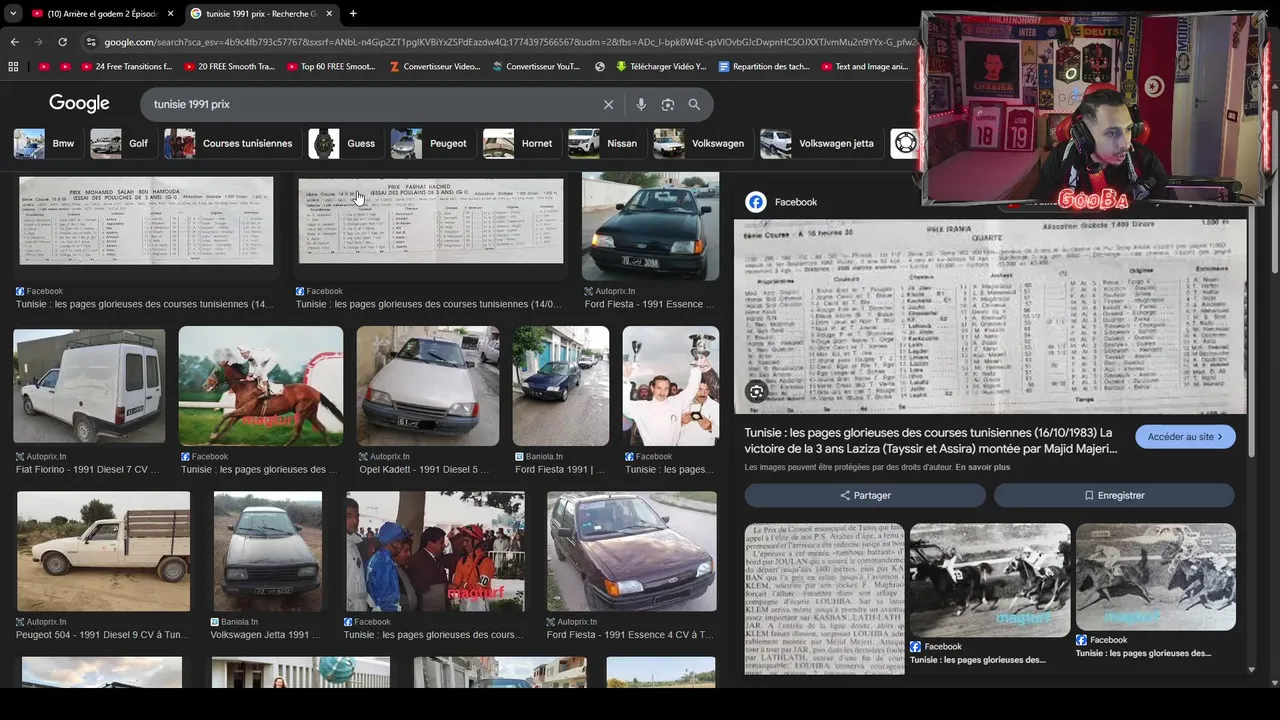
Task: Open the Ford Fiesta 1991 Essence 4 CV thumbnail
Action: pyautogui.click(x=632, y=551)
